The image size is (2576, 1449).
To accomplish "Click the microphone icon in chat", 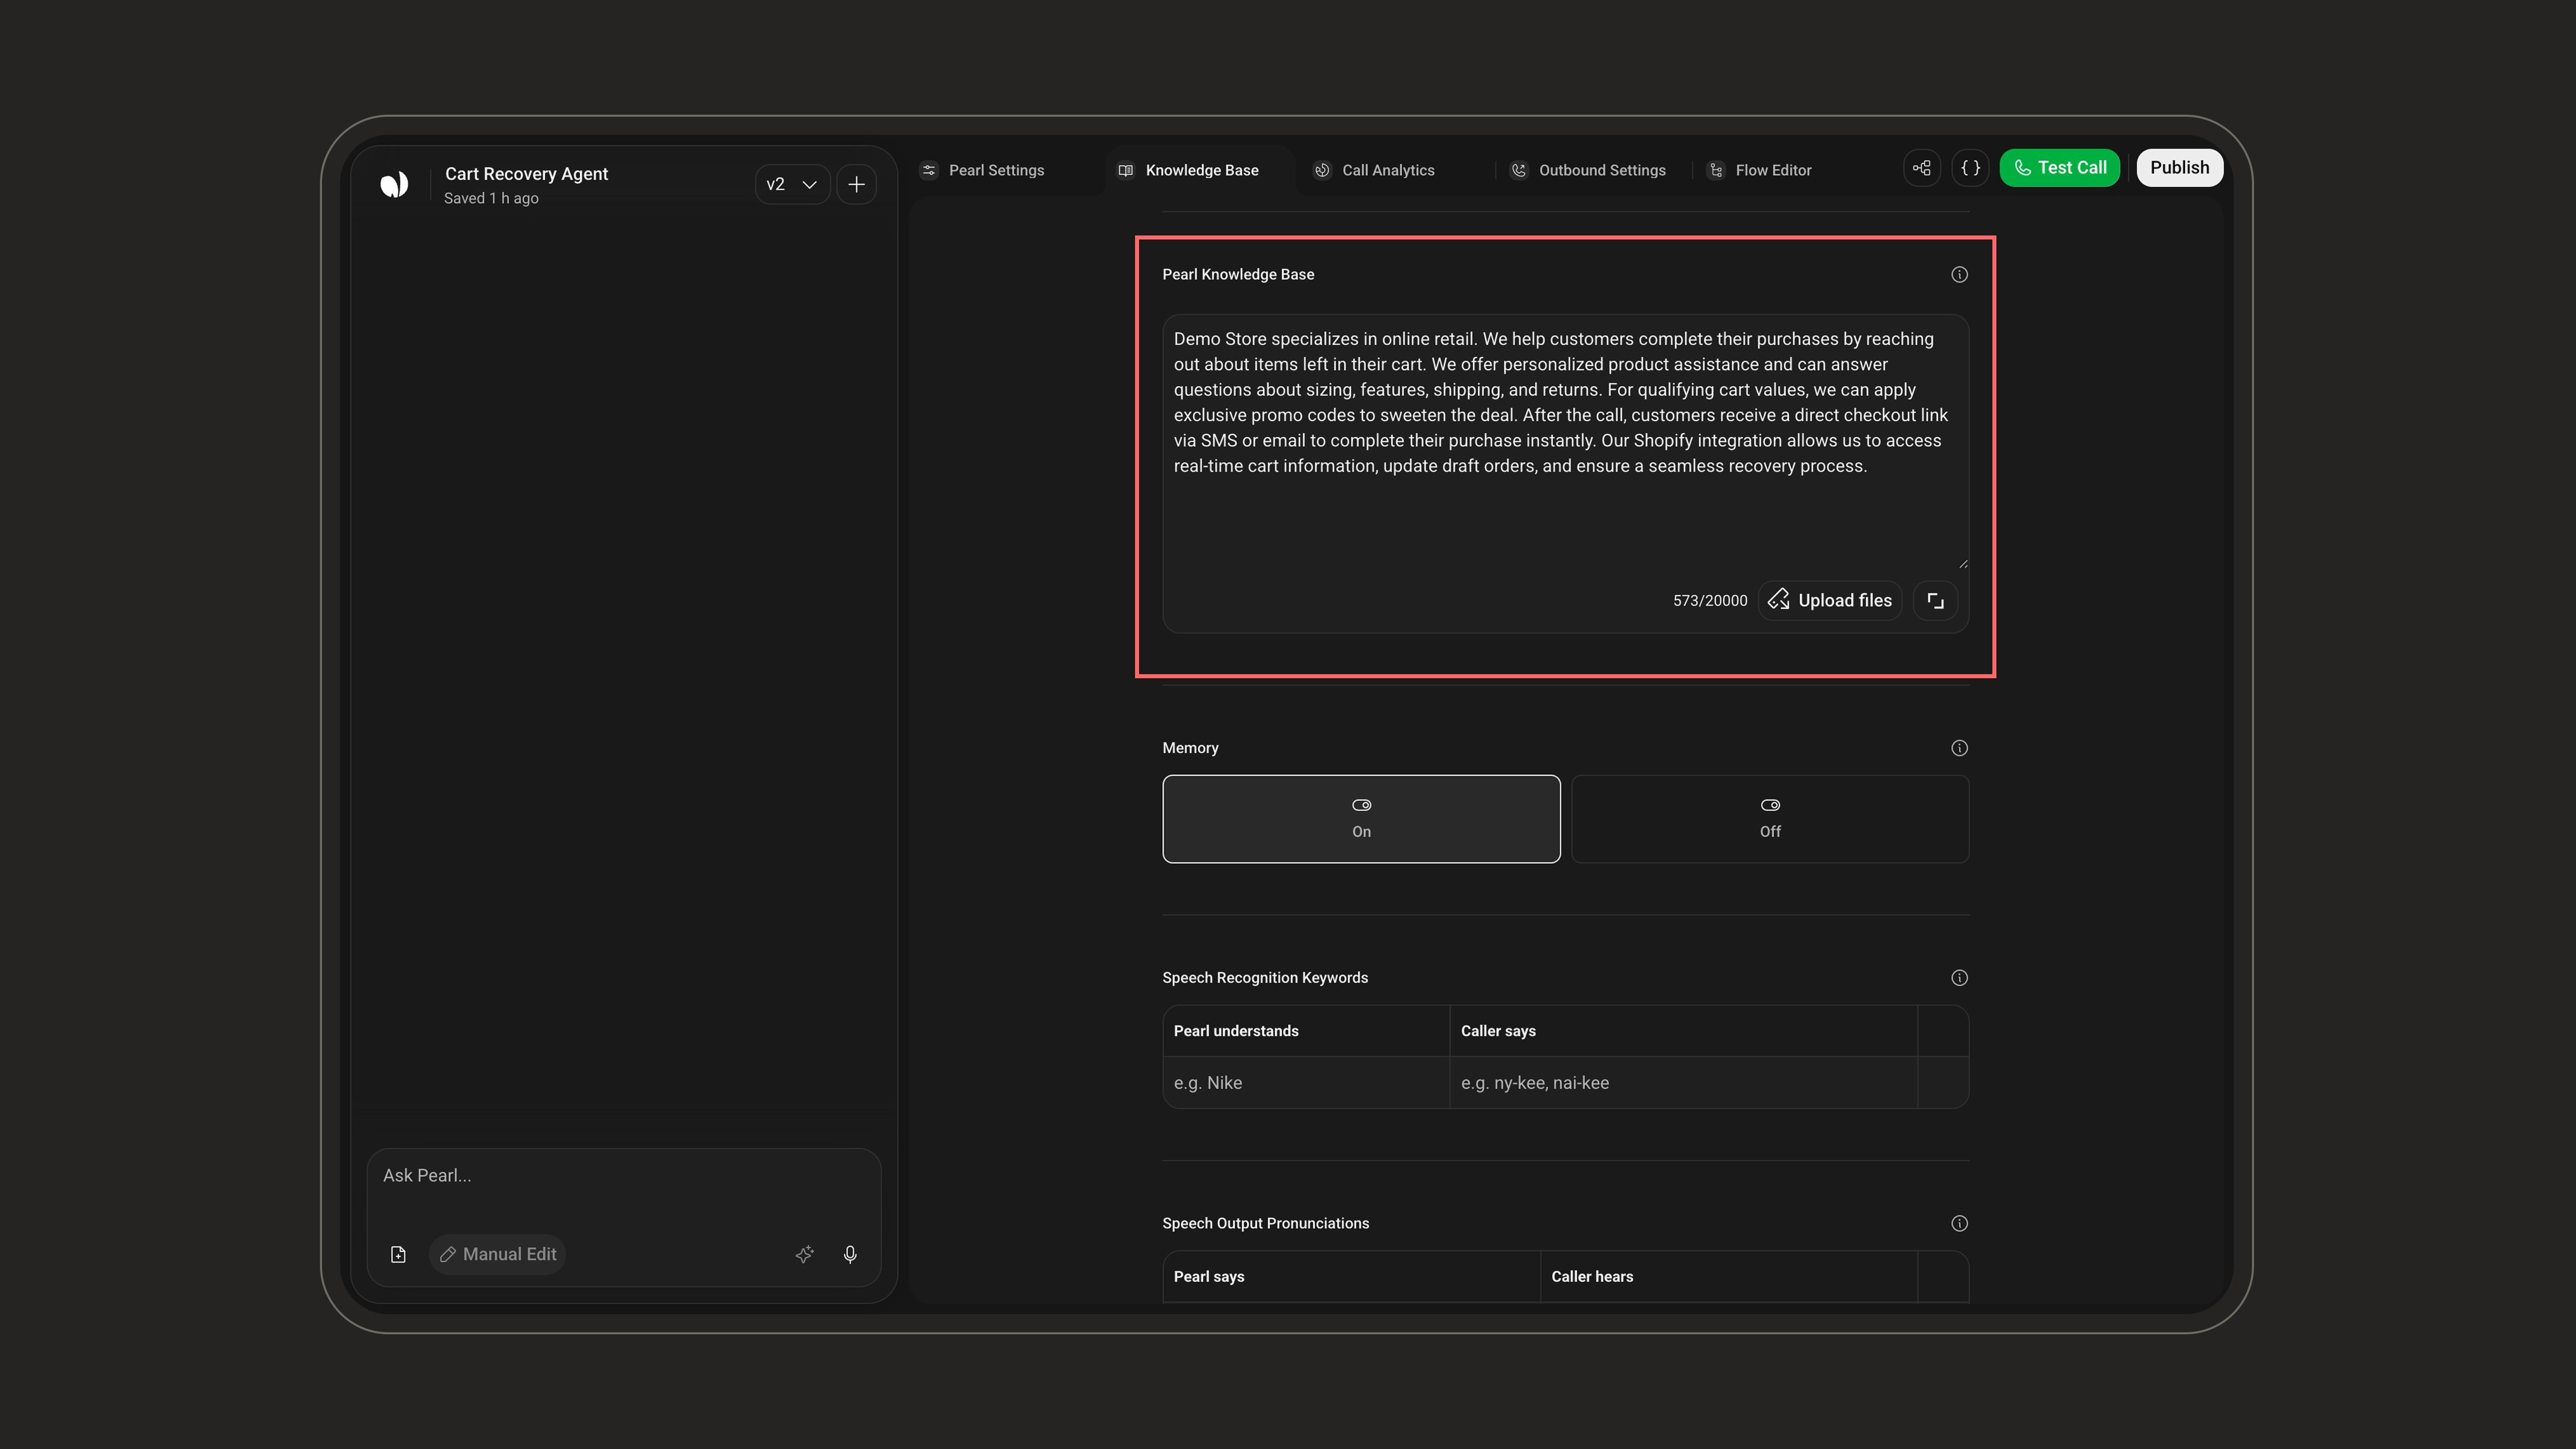I will (850, 1255).
